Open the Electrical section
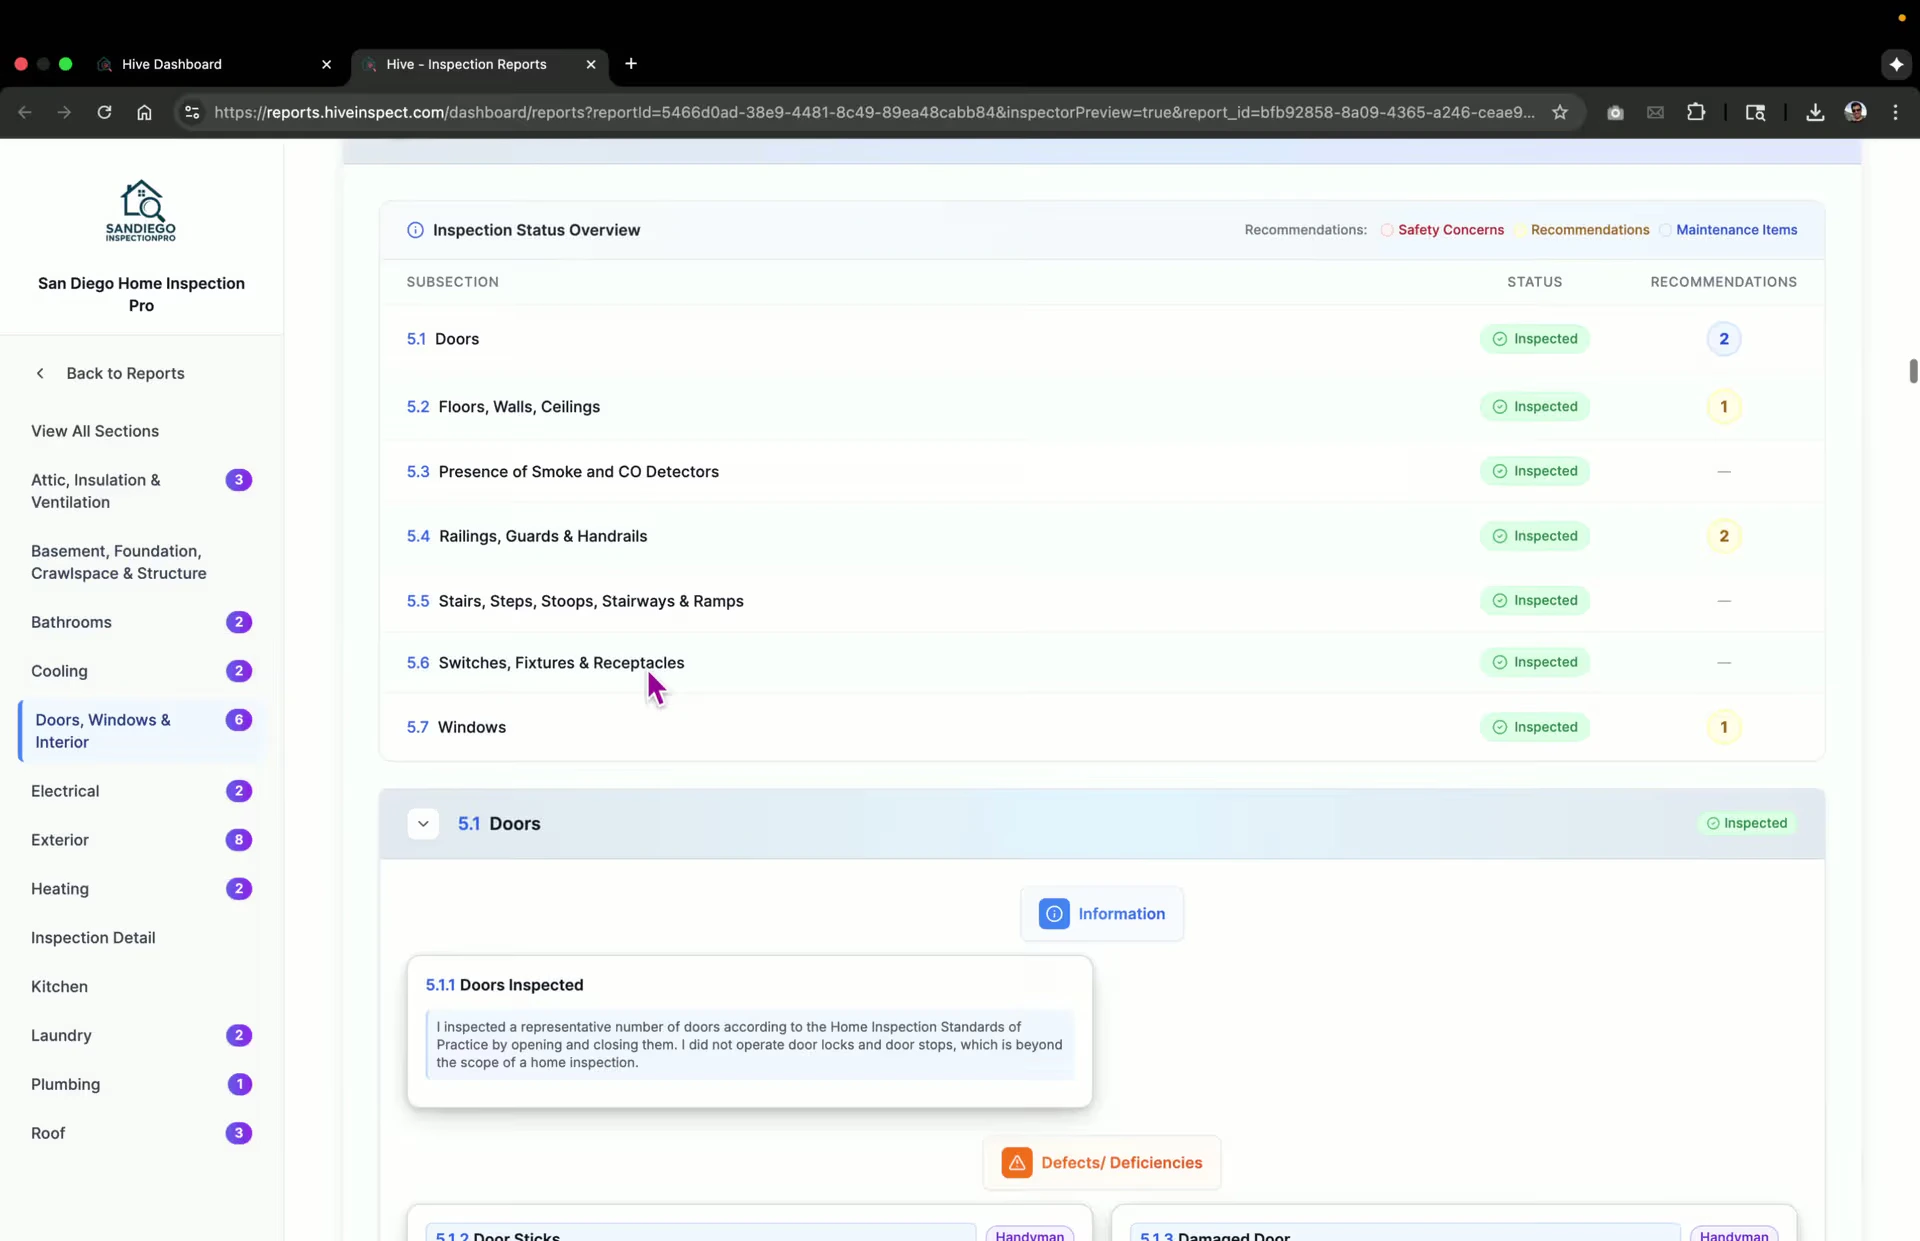The width and height of the screenshot is (1920, 1241). pyautogui.click(x=141, y=791)
